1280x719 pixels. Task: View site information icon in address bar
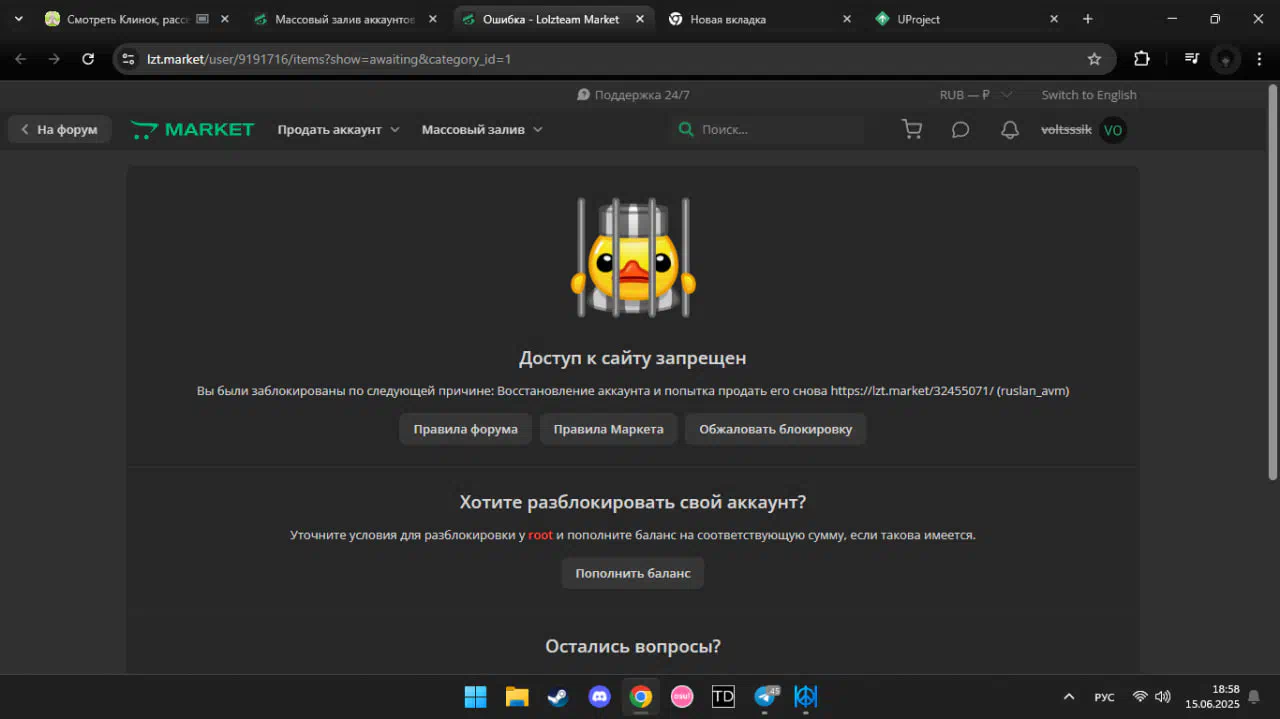pyautogui.click(x=128, y=59)
